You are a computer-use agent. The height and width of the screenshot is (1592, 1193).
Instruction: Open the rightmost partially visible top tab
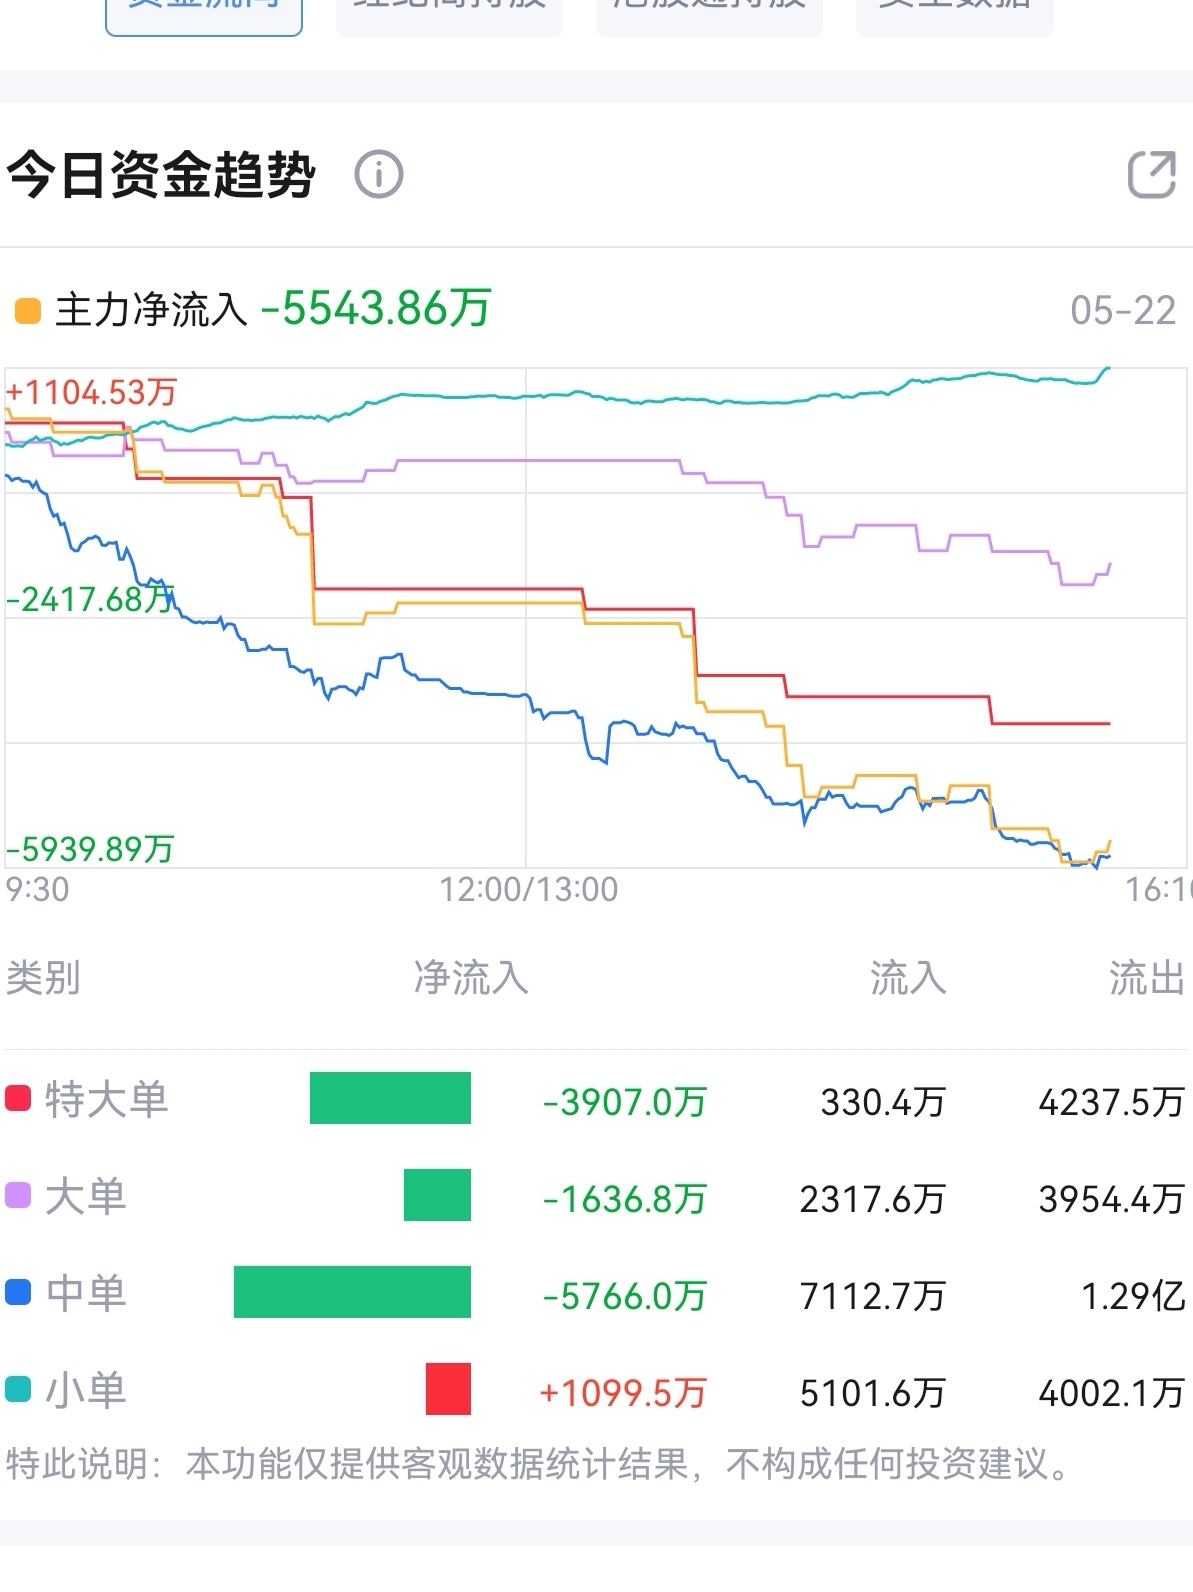[955, 12]
